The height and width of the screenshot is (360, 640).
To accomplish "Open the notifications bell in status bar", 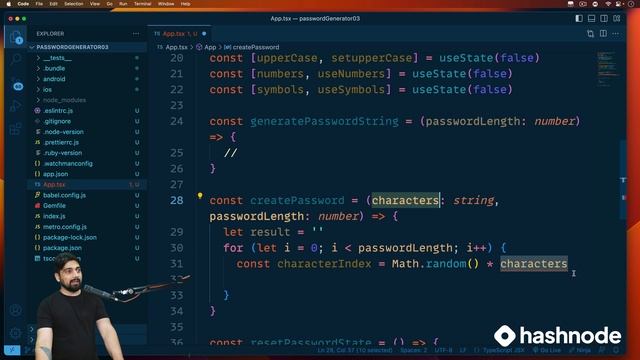I will (616, 350).
